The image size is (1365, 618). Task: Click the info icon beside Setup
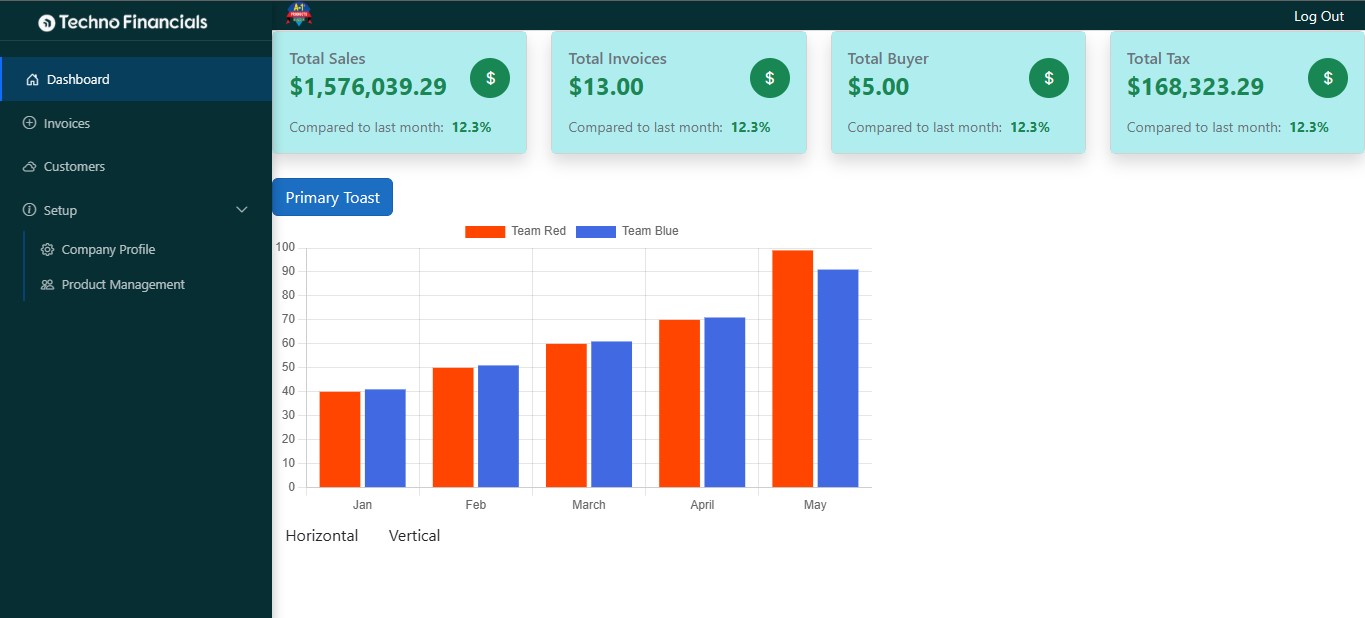[29, 210]
